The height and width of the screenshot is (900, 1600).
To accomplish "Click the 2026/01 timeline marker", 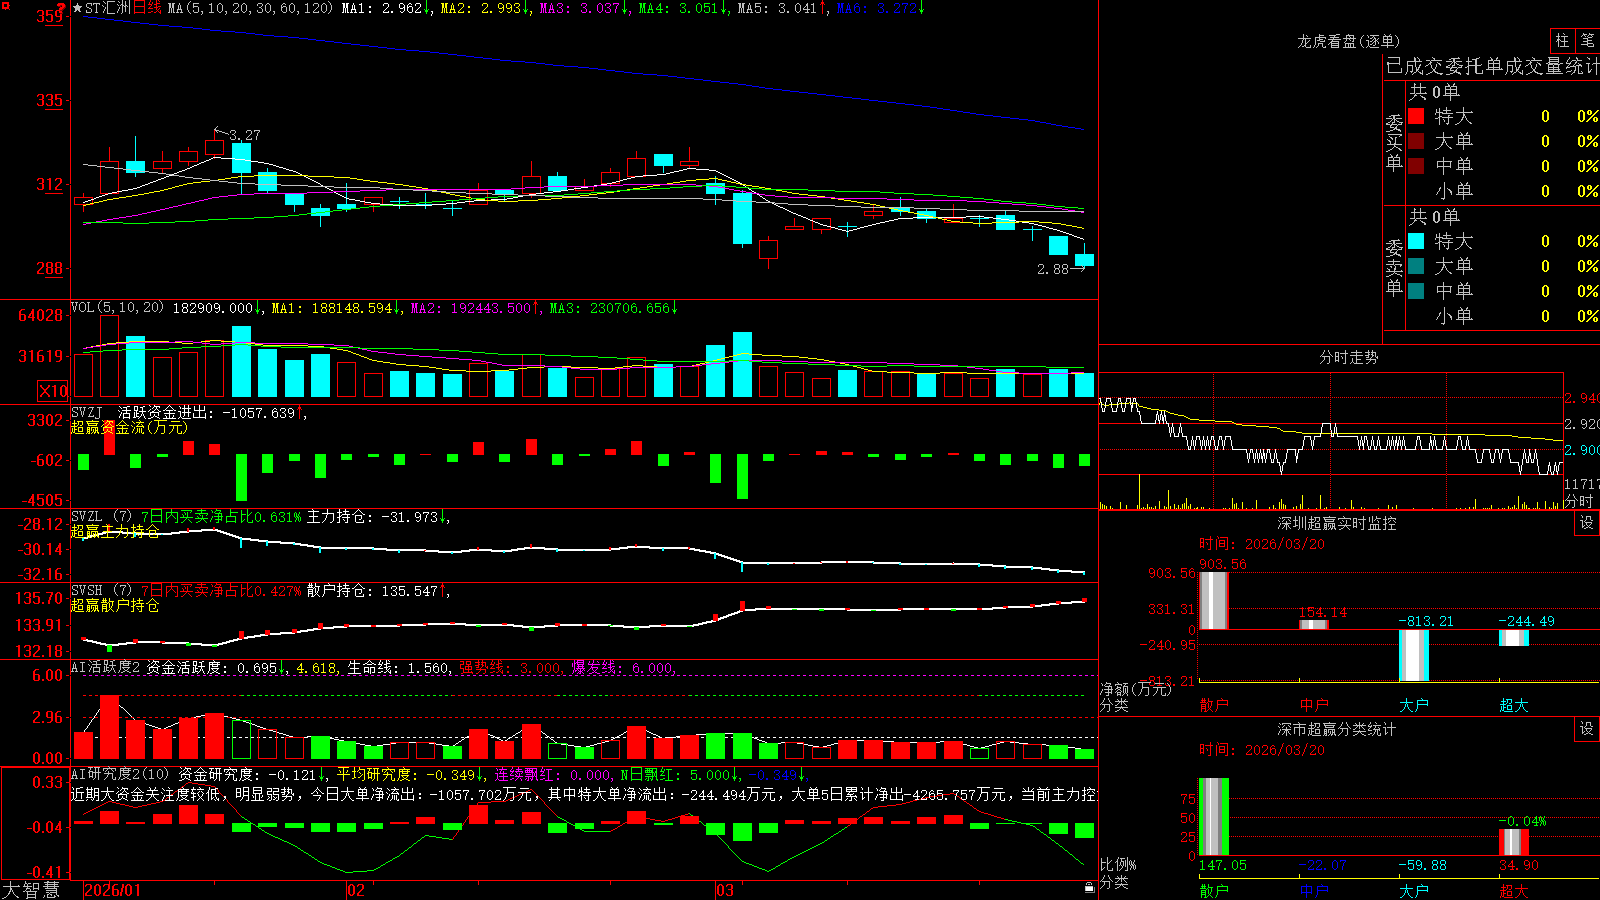I will (x=113, y=890).
